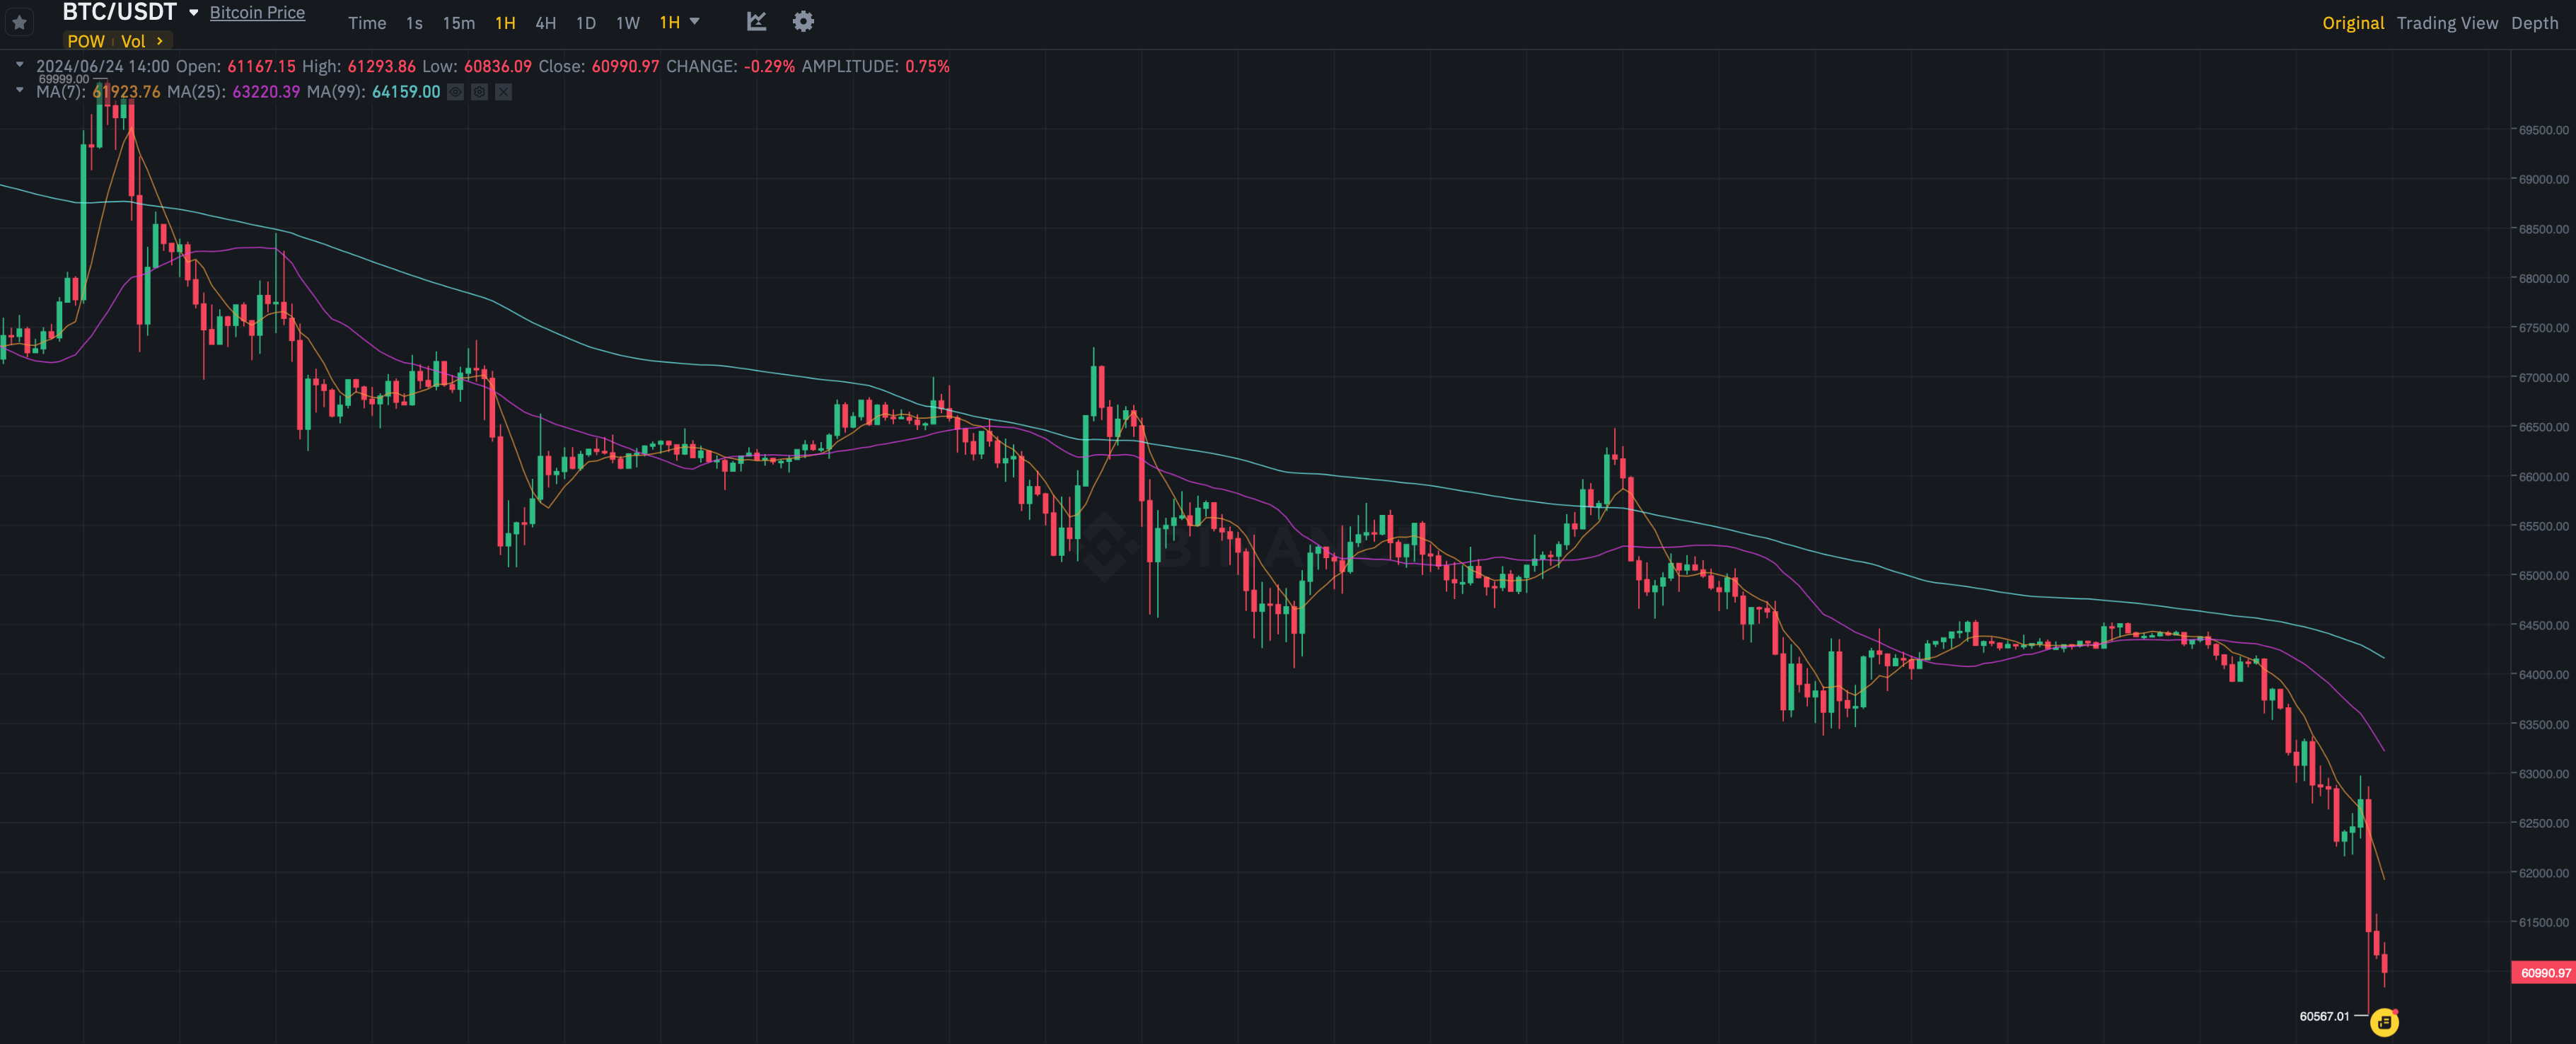Switch to the 1W interval

click(628, 23)
